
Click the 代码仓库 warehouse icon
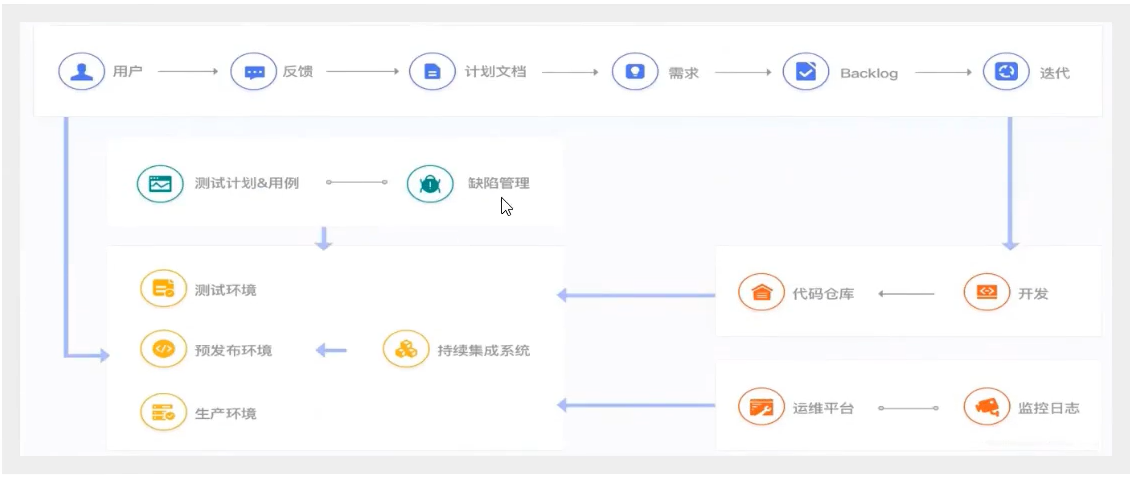761,293
